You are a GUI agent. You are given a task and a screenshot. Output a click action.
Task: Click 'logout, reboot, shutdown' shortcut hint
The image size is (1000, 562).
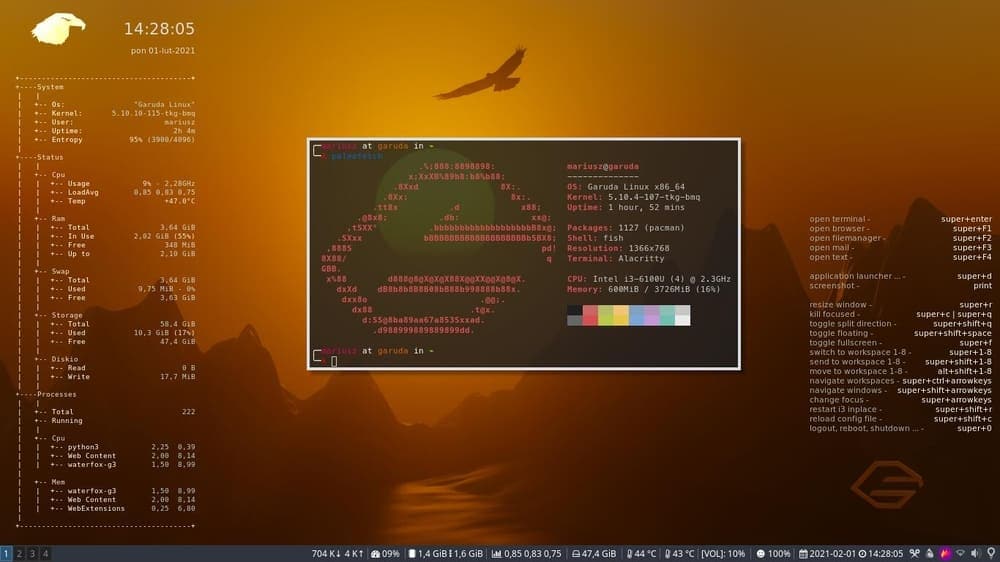901,429
